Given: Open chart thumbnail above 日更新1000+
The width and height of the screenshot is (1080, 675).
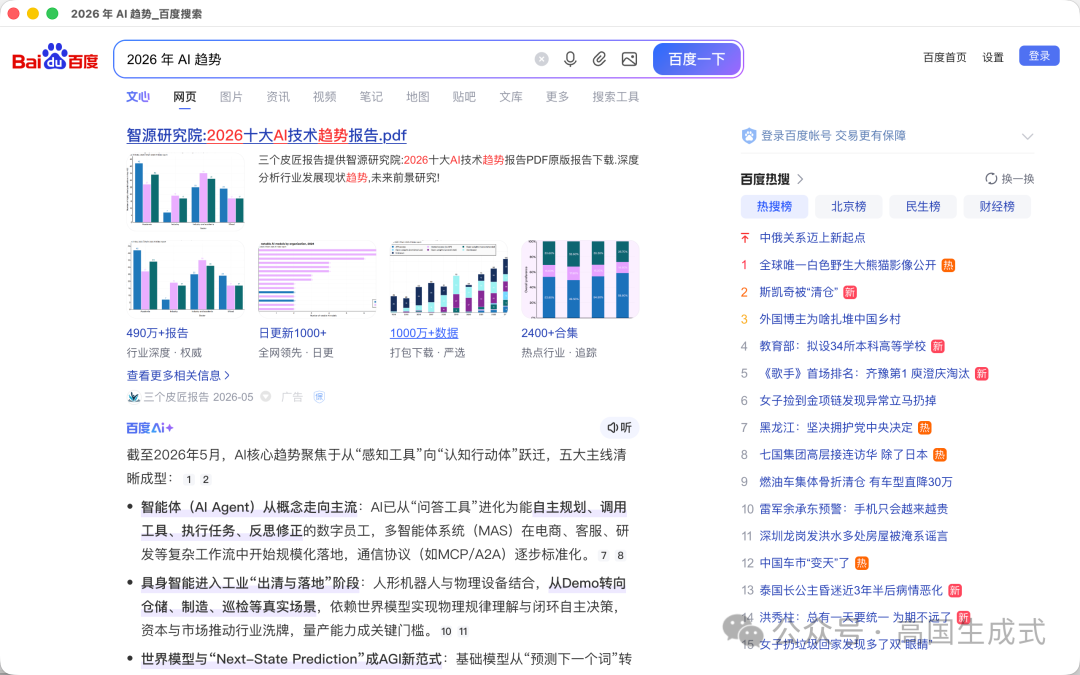Looking at the screenshot, I should pyautogui.click(x=317, y=278).
